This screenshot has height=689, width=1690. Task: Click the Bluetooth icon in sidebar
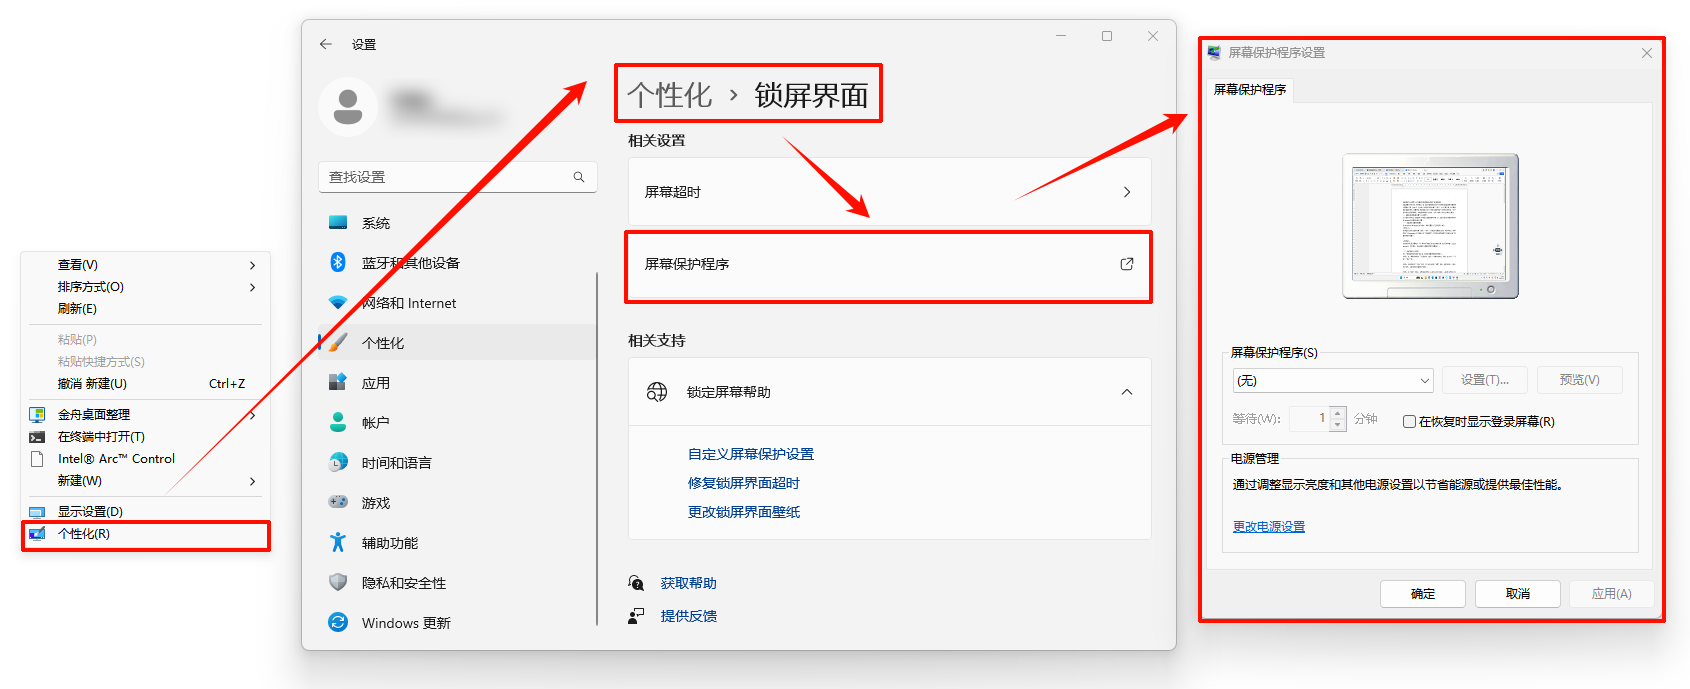338,262
